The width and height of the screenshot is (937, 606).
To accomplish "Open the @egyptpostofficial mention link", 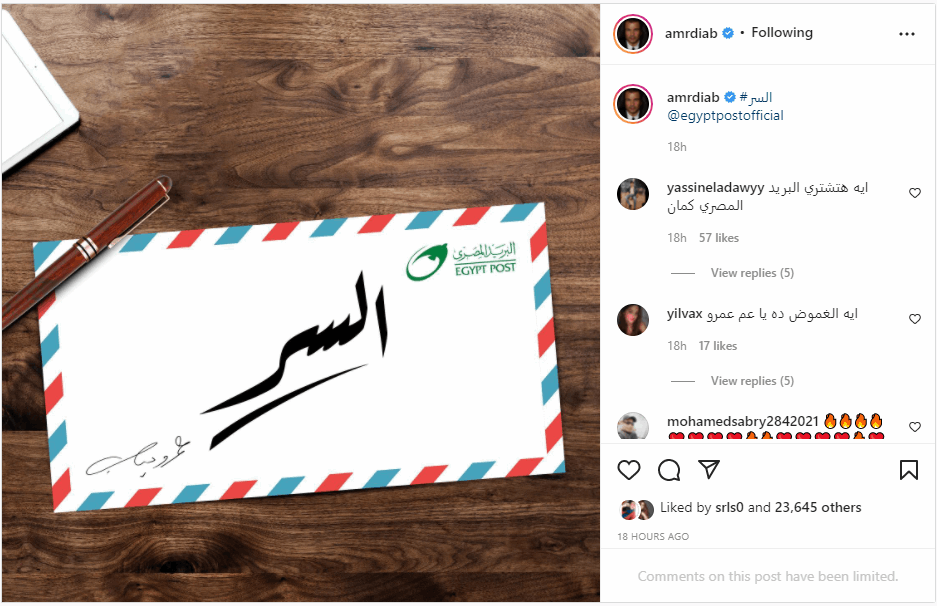I will [x=725, y=115].
